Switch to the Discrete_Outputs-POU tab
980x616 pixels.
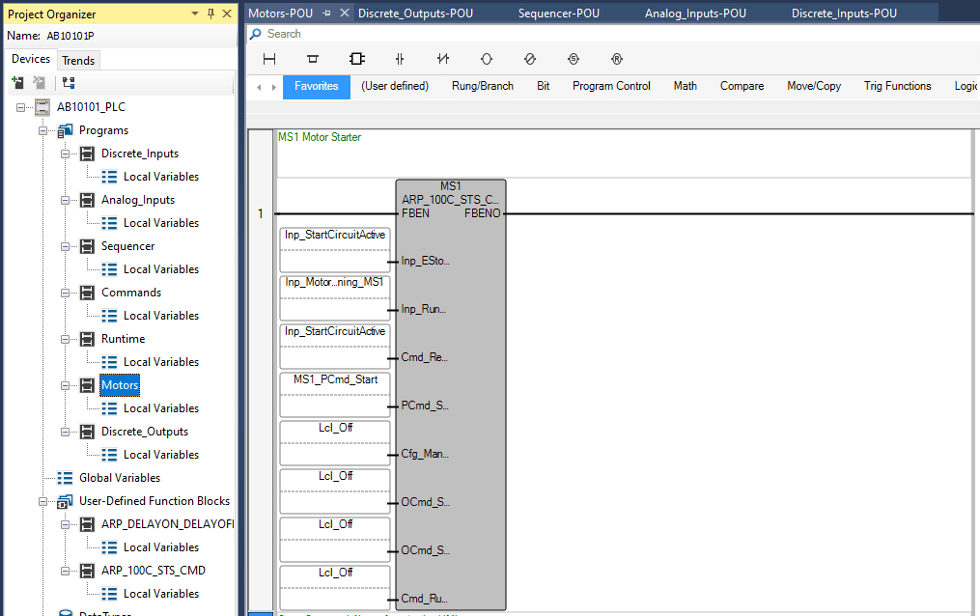click(416, 13)
